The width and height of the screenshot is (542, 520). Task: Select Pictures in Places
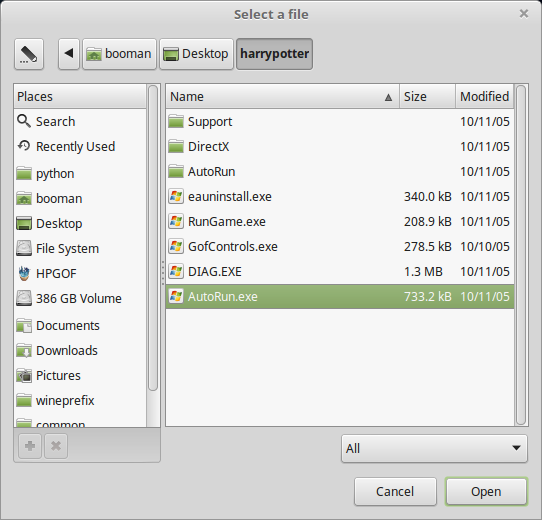(x=80, y=375)
